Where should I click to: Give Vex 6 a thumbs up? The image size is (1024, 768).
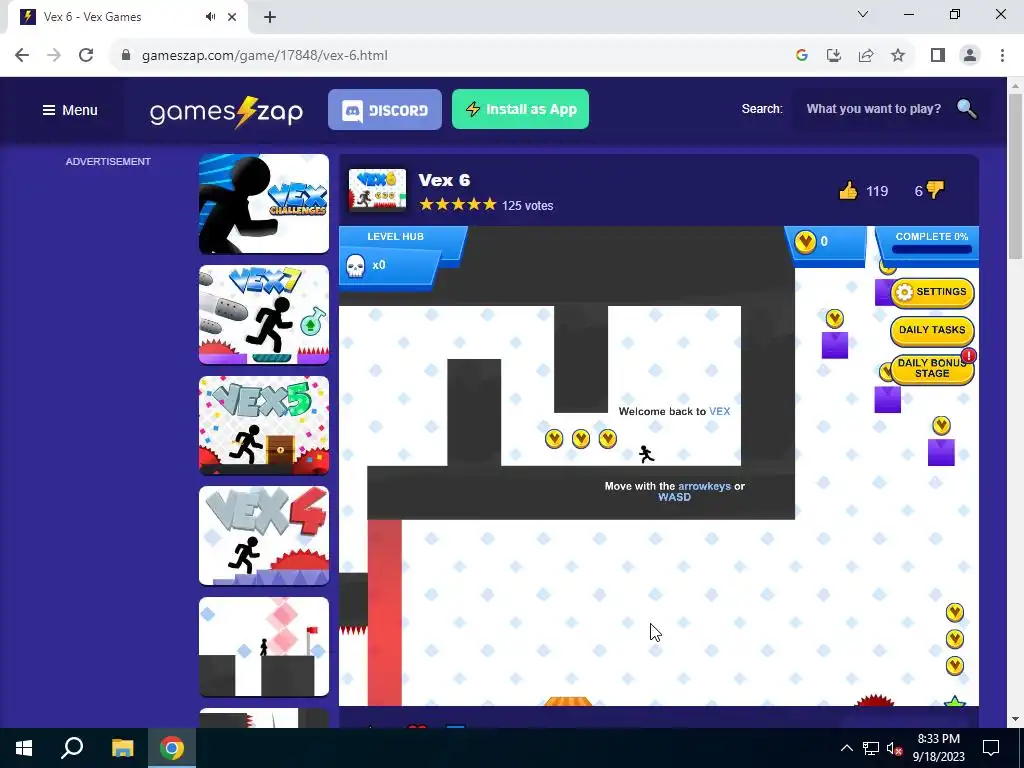(848, 191)
